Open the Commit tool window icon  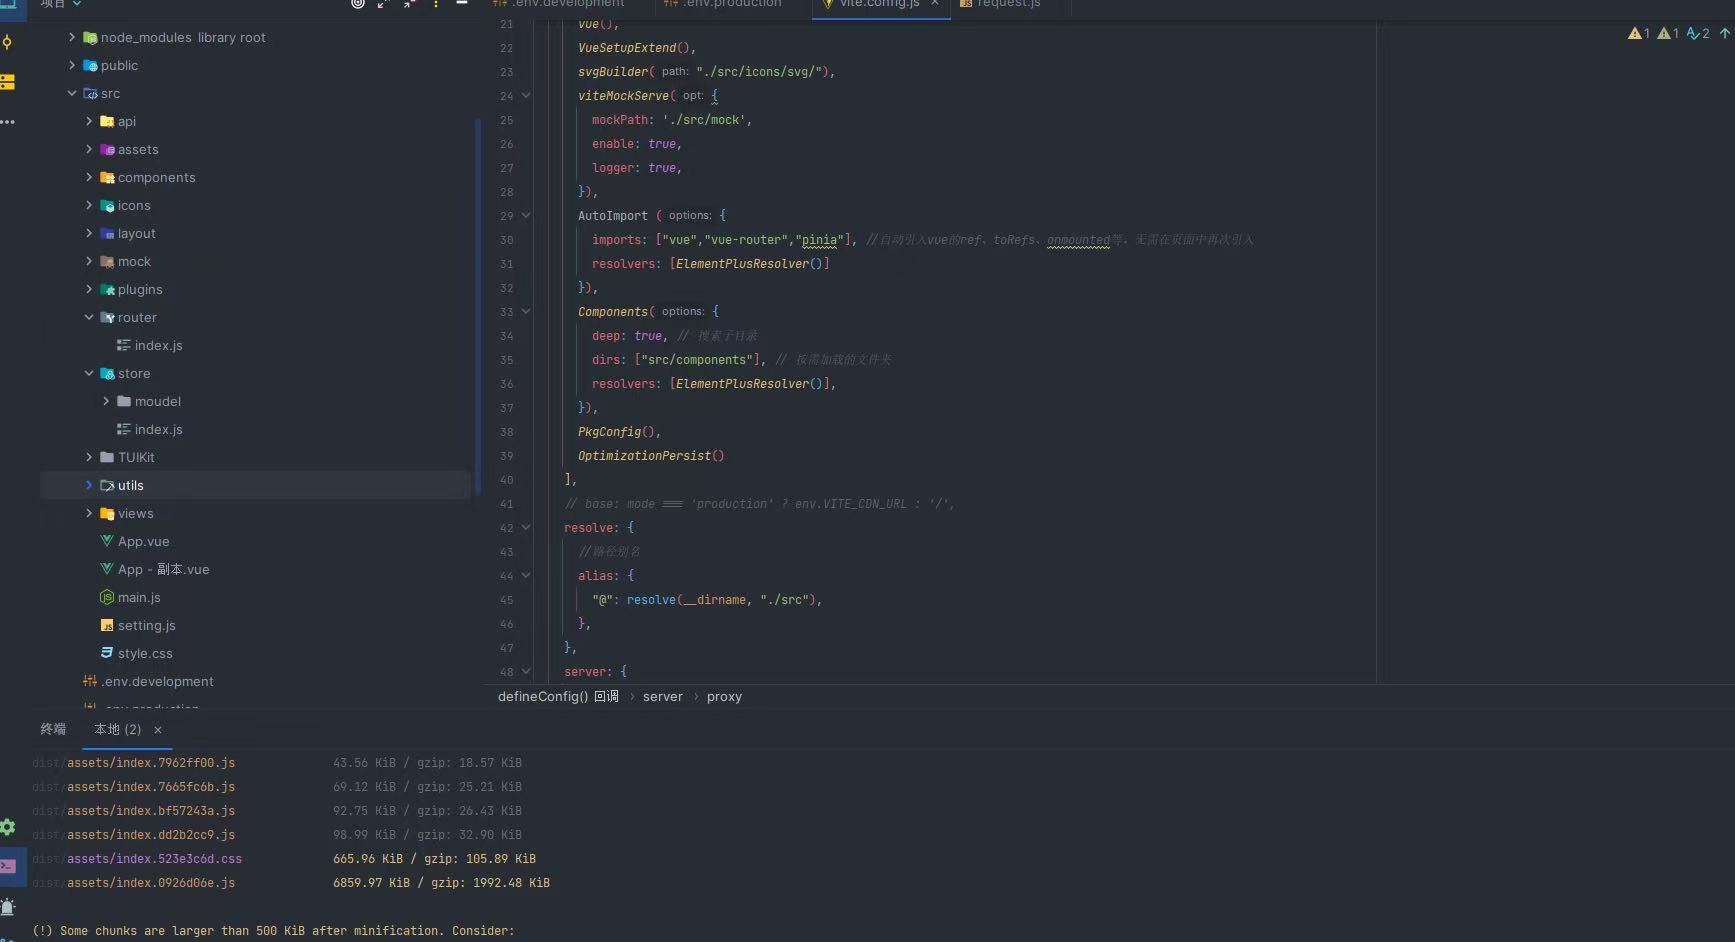(7, 42)
